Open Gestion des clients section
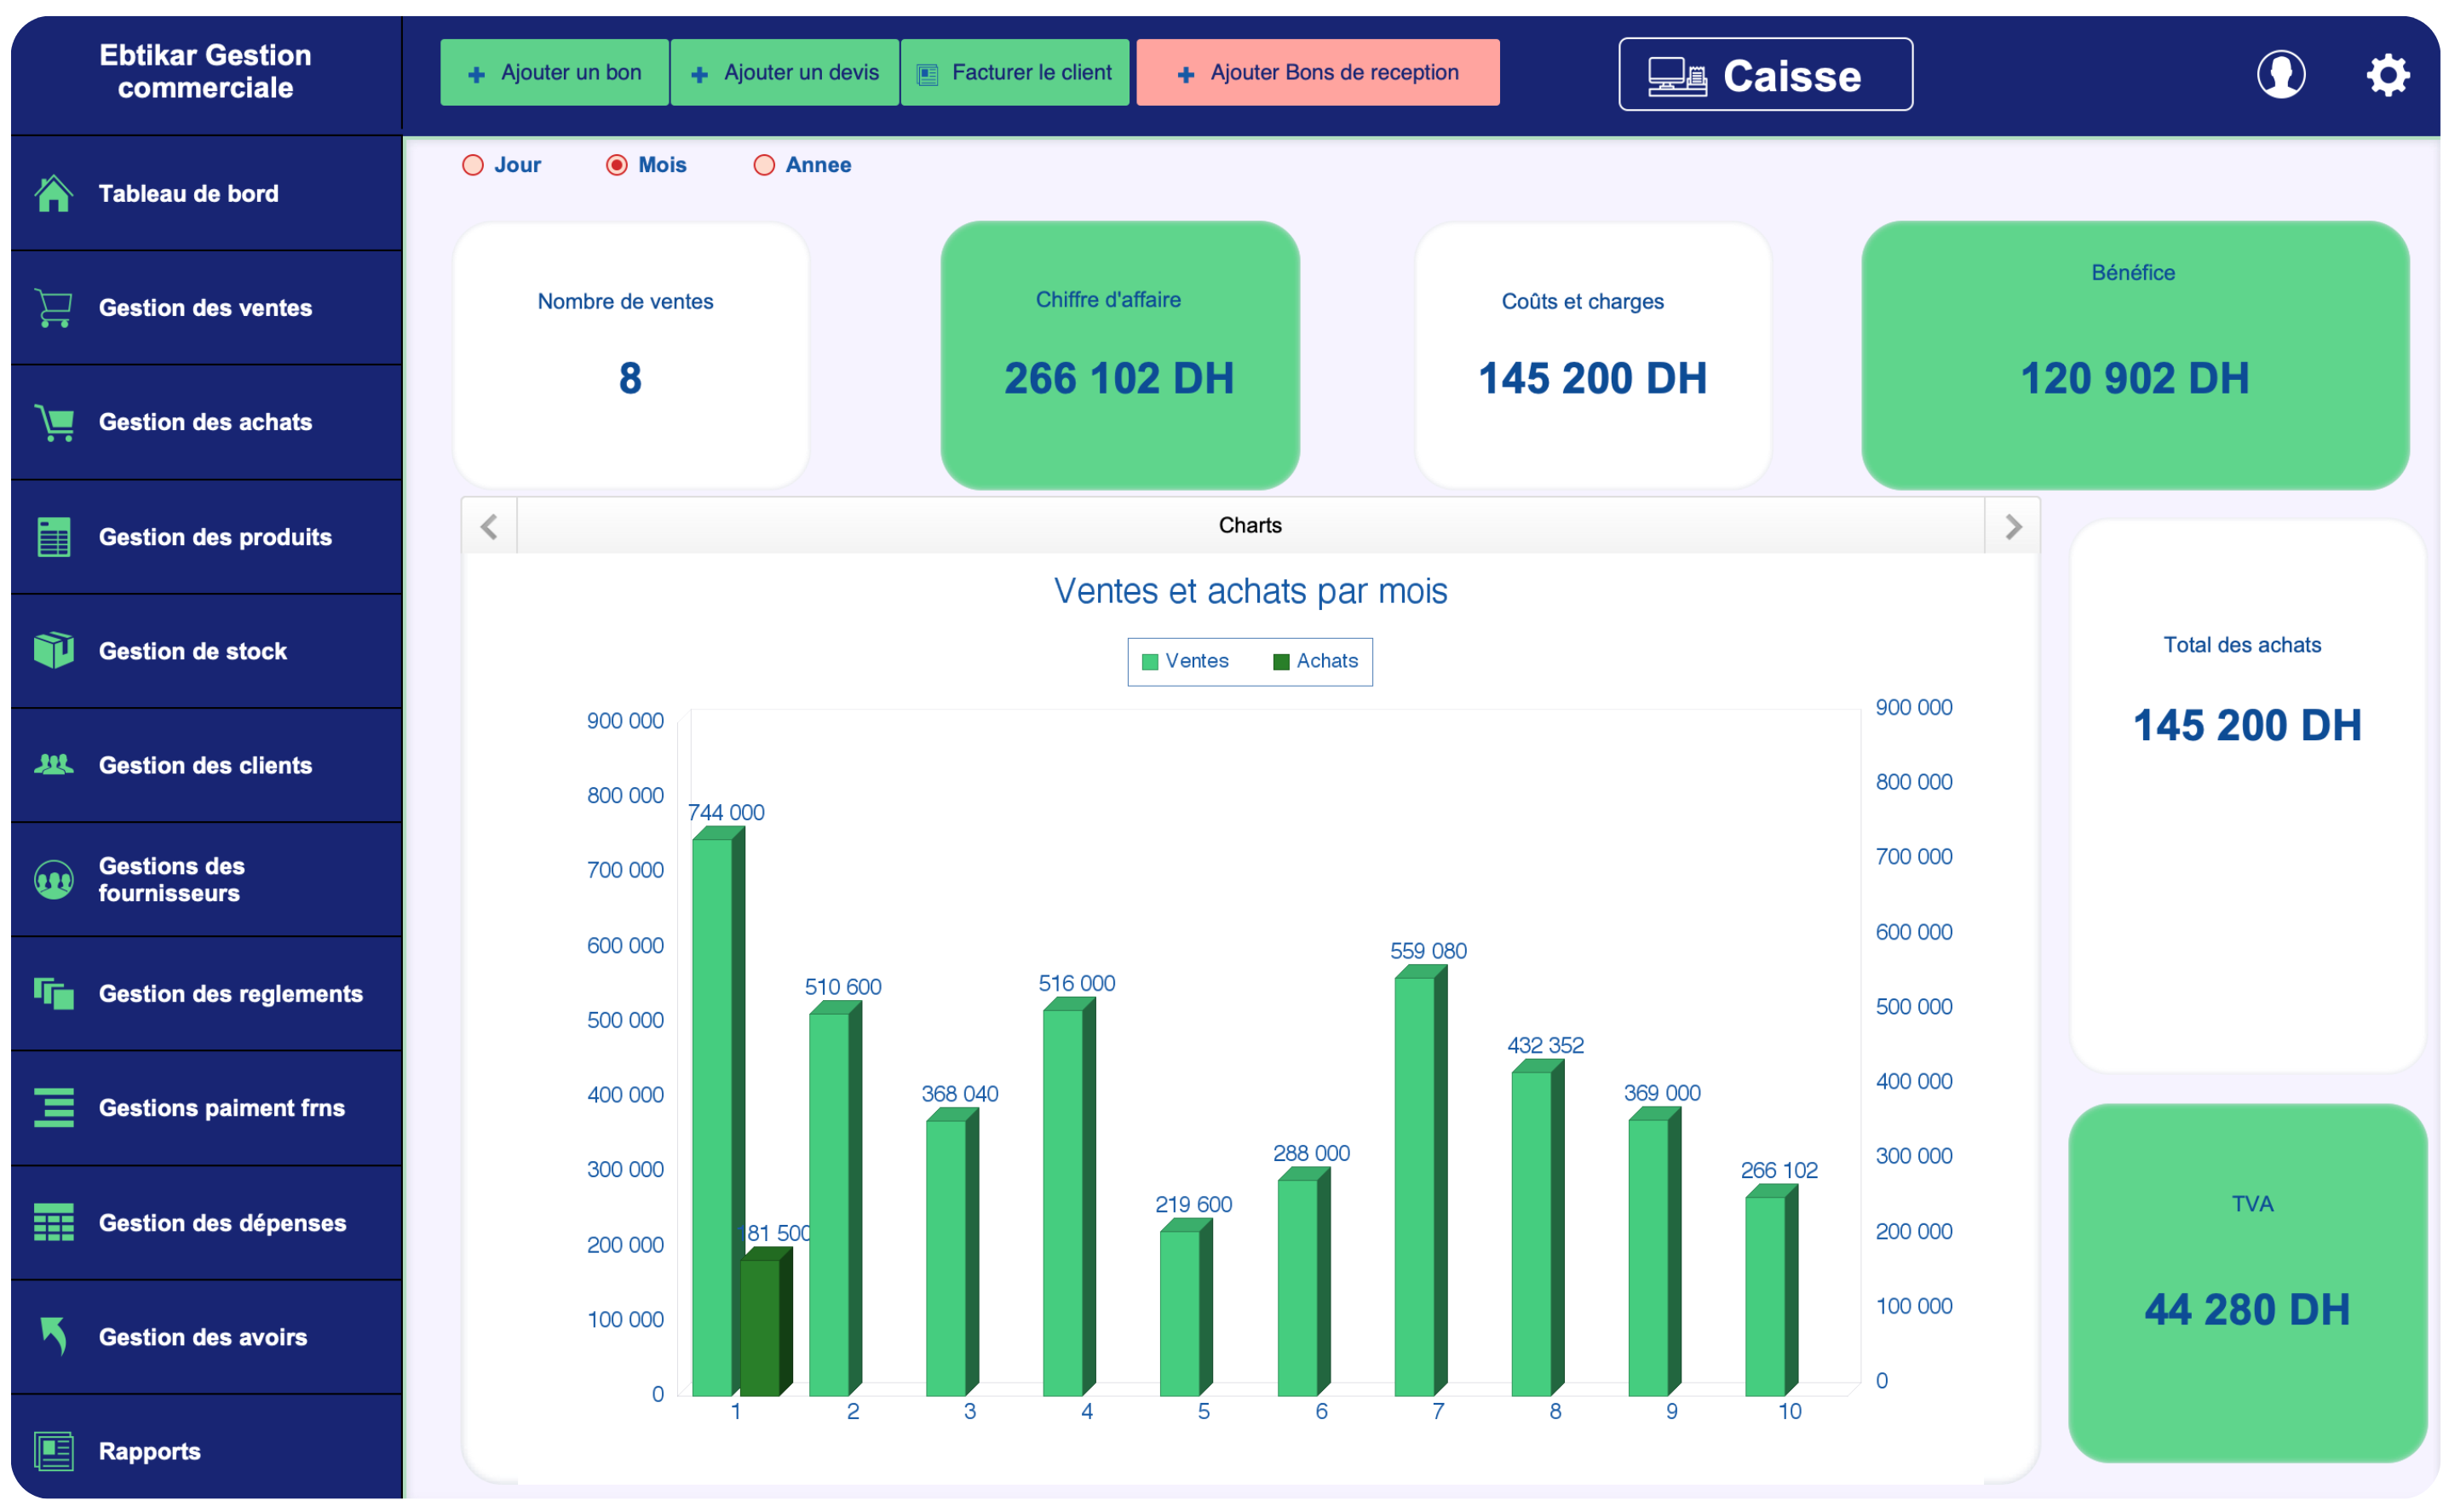This screenshot has height=1512, width=2449. (207, 765)
